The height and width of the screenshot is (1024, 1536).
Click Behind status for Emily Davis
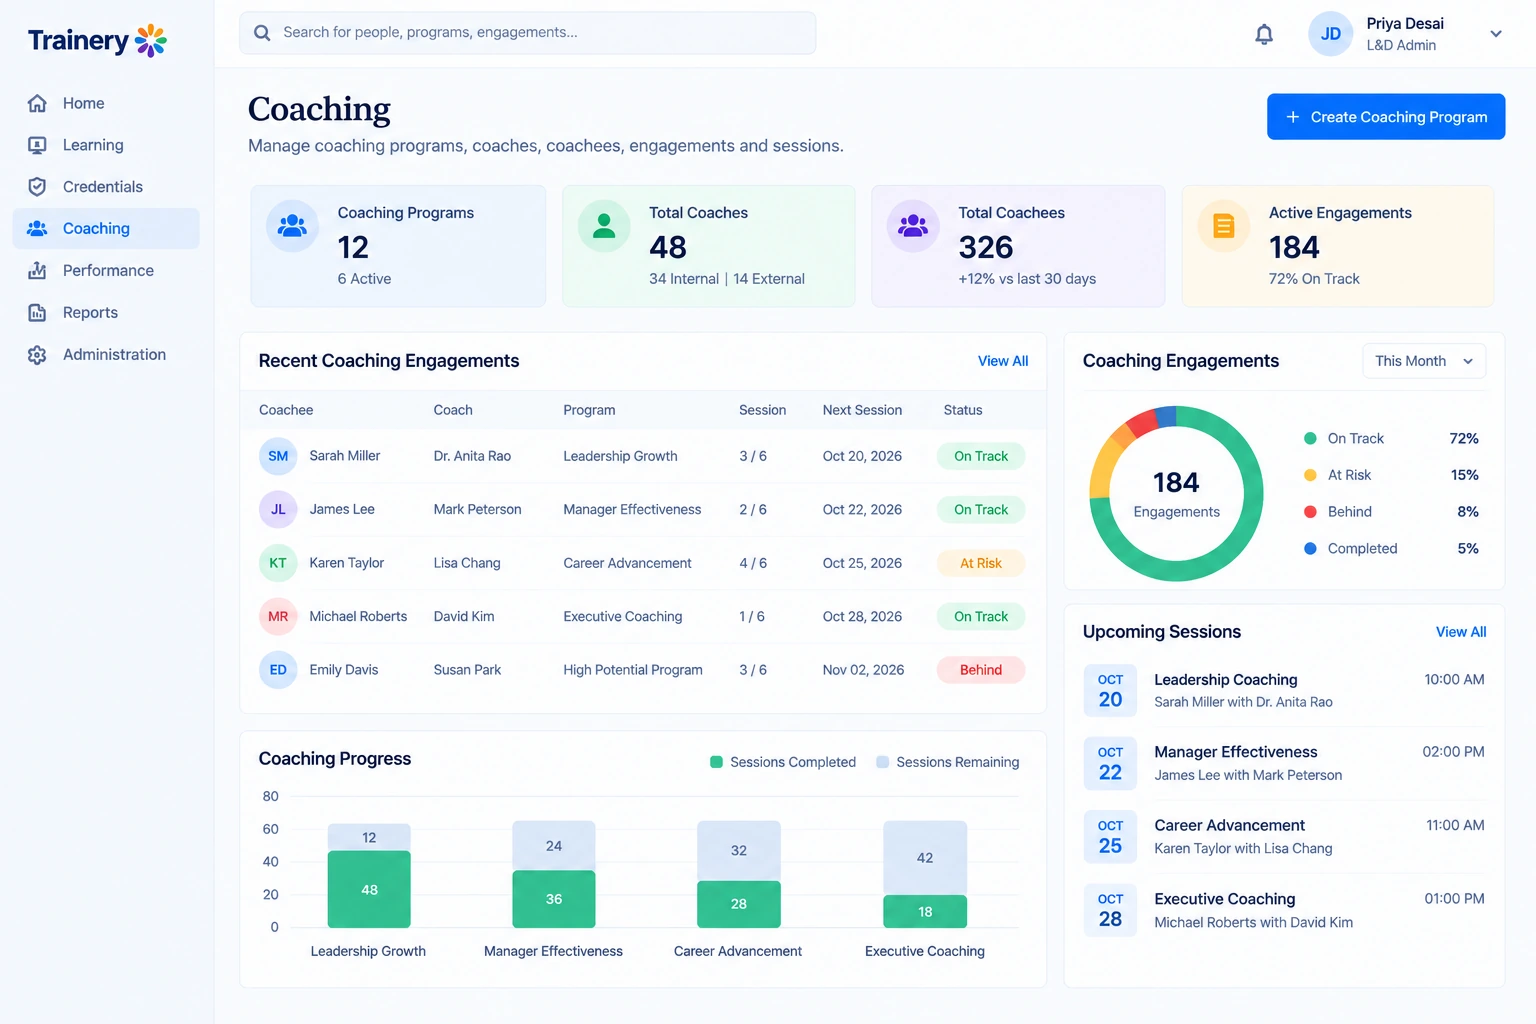[981, 670]
